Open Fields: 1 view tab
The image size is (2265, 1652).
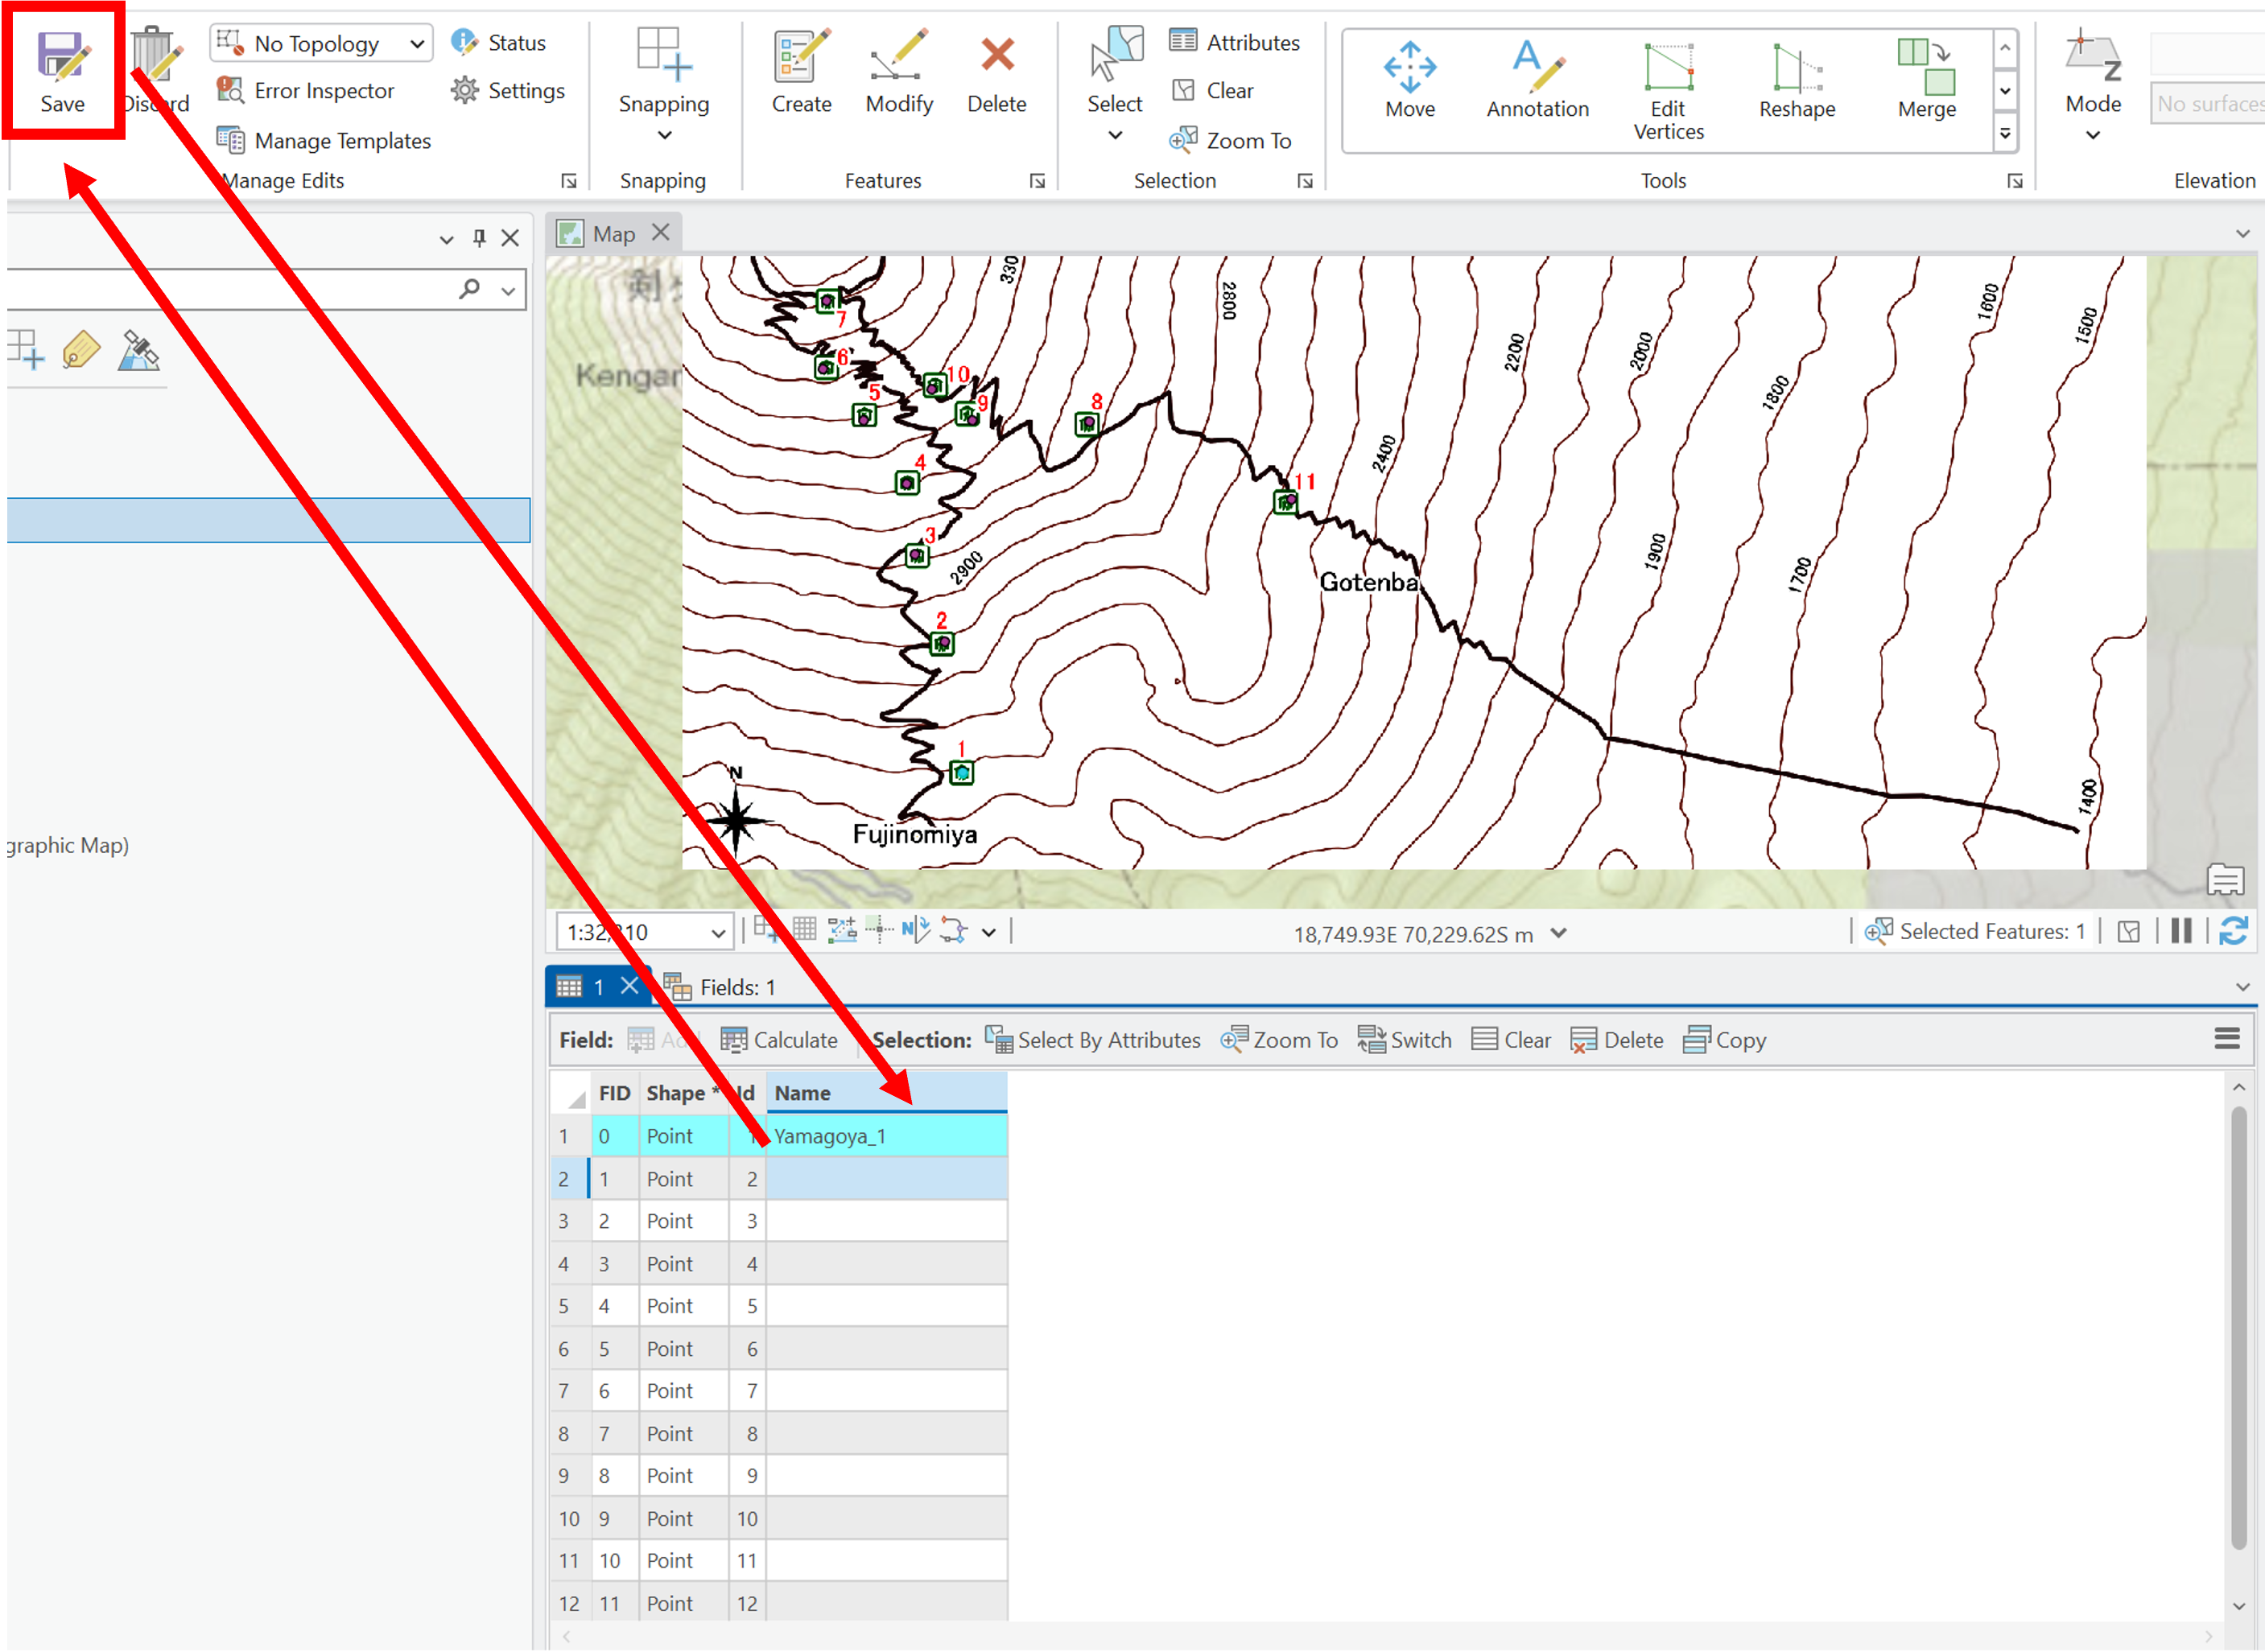(x=719, y=987)
